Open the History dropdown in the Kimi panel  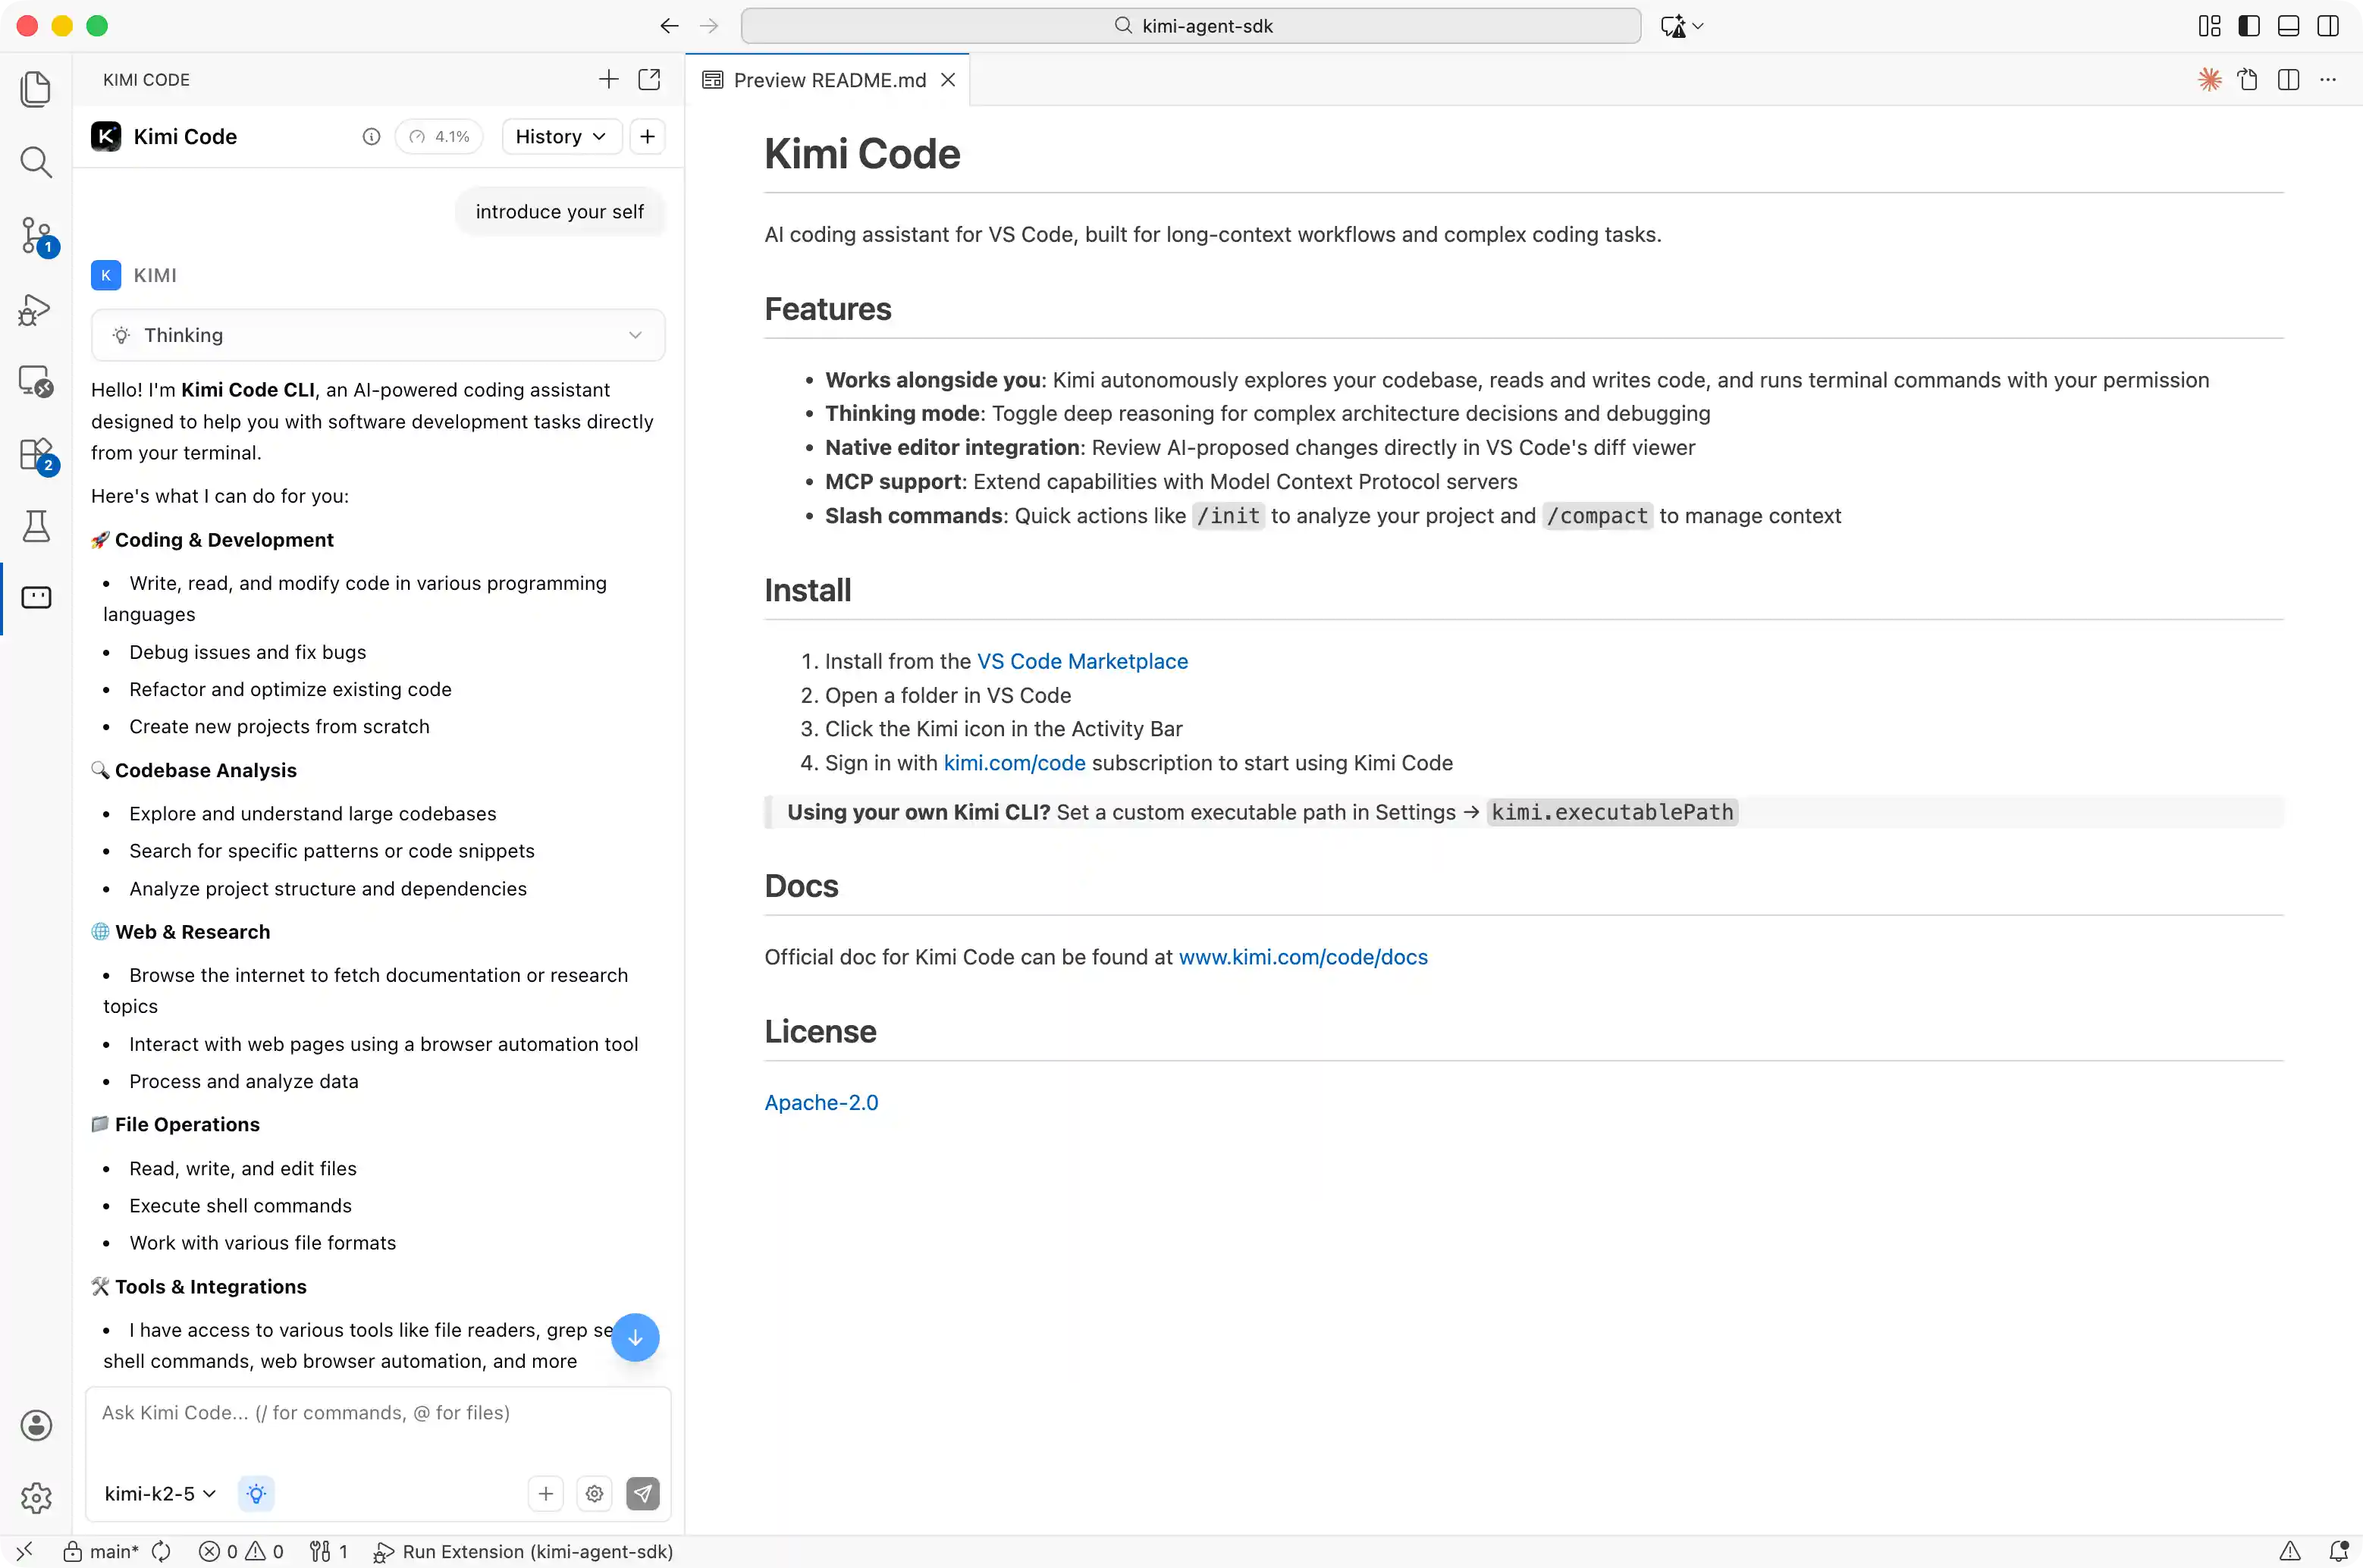pyautogui.click(x=560, y=136)
